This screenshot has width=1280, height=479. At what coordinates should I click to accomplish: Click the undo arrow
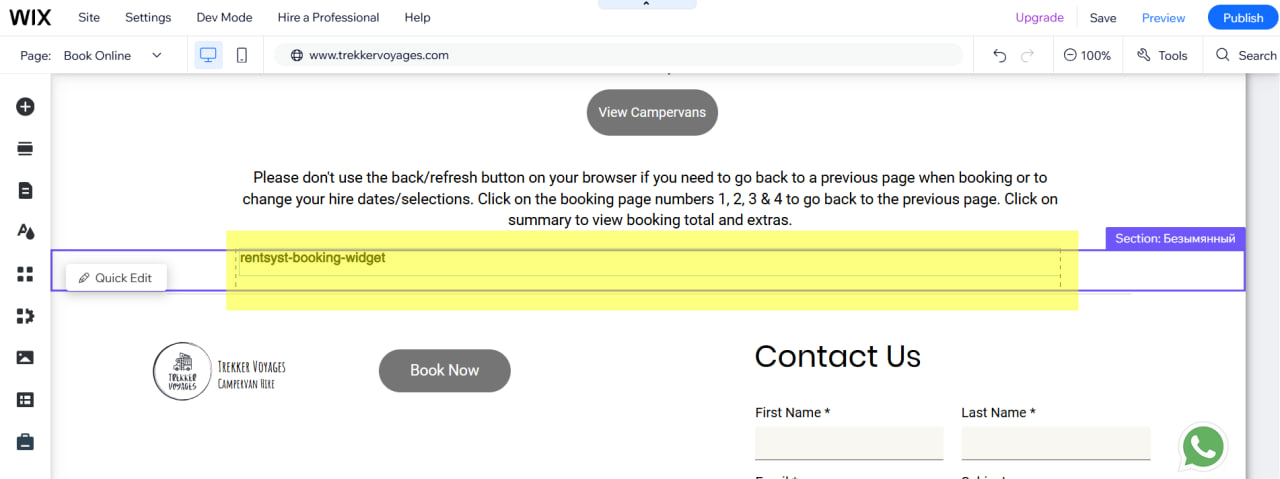pyautogui.click(x=999, y=56)
